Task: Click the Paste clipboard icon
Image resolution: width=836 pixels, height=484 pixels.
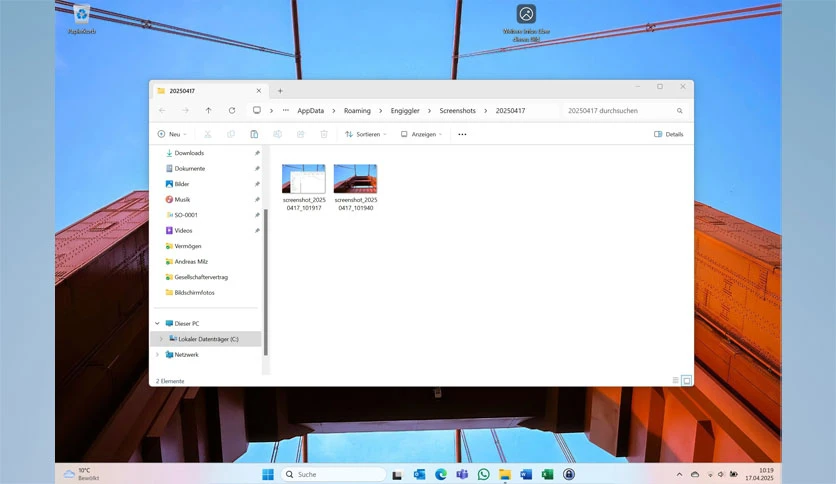Action: point(254,134)
